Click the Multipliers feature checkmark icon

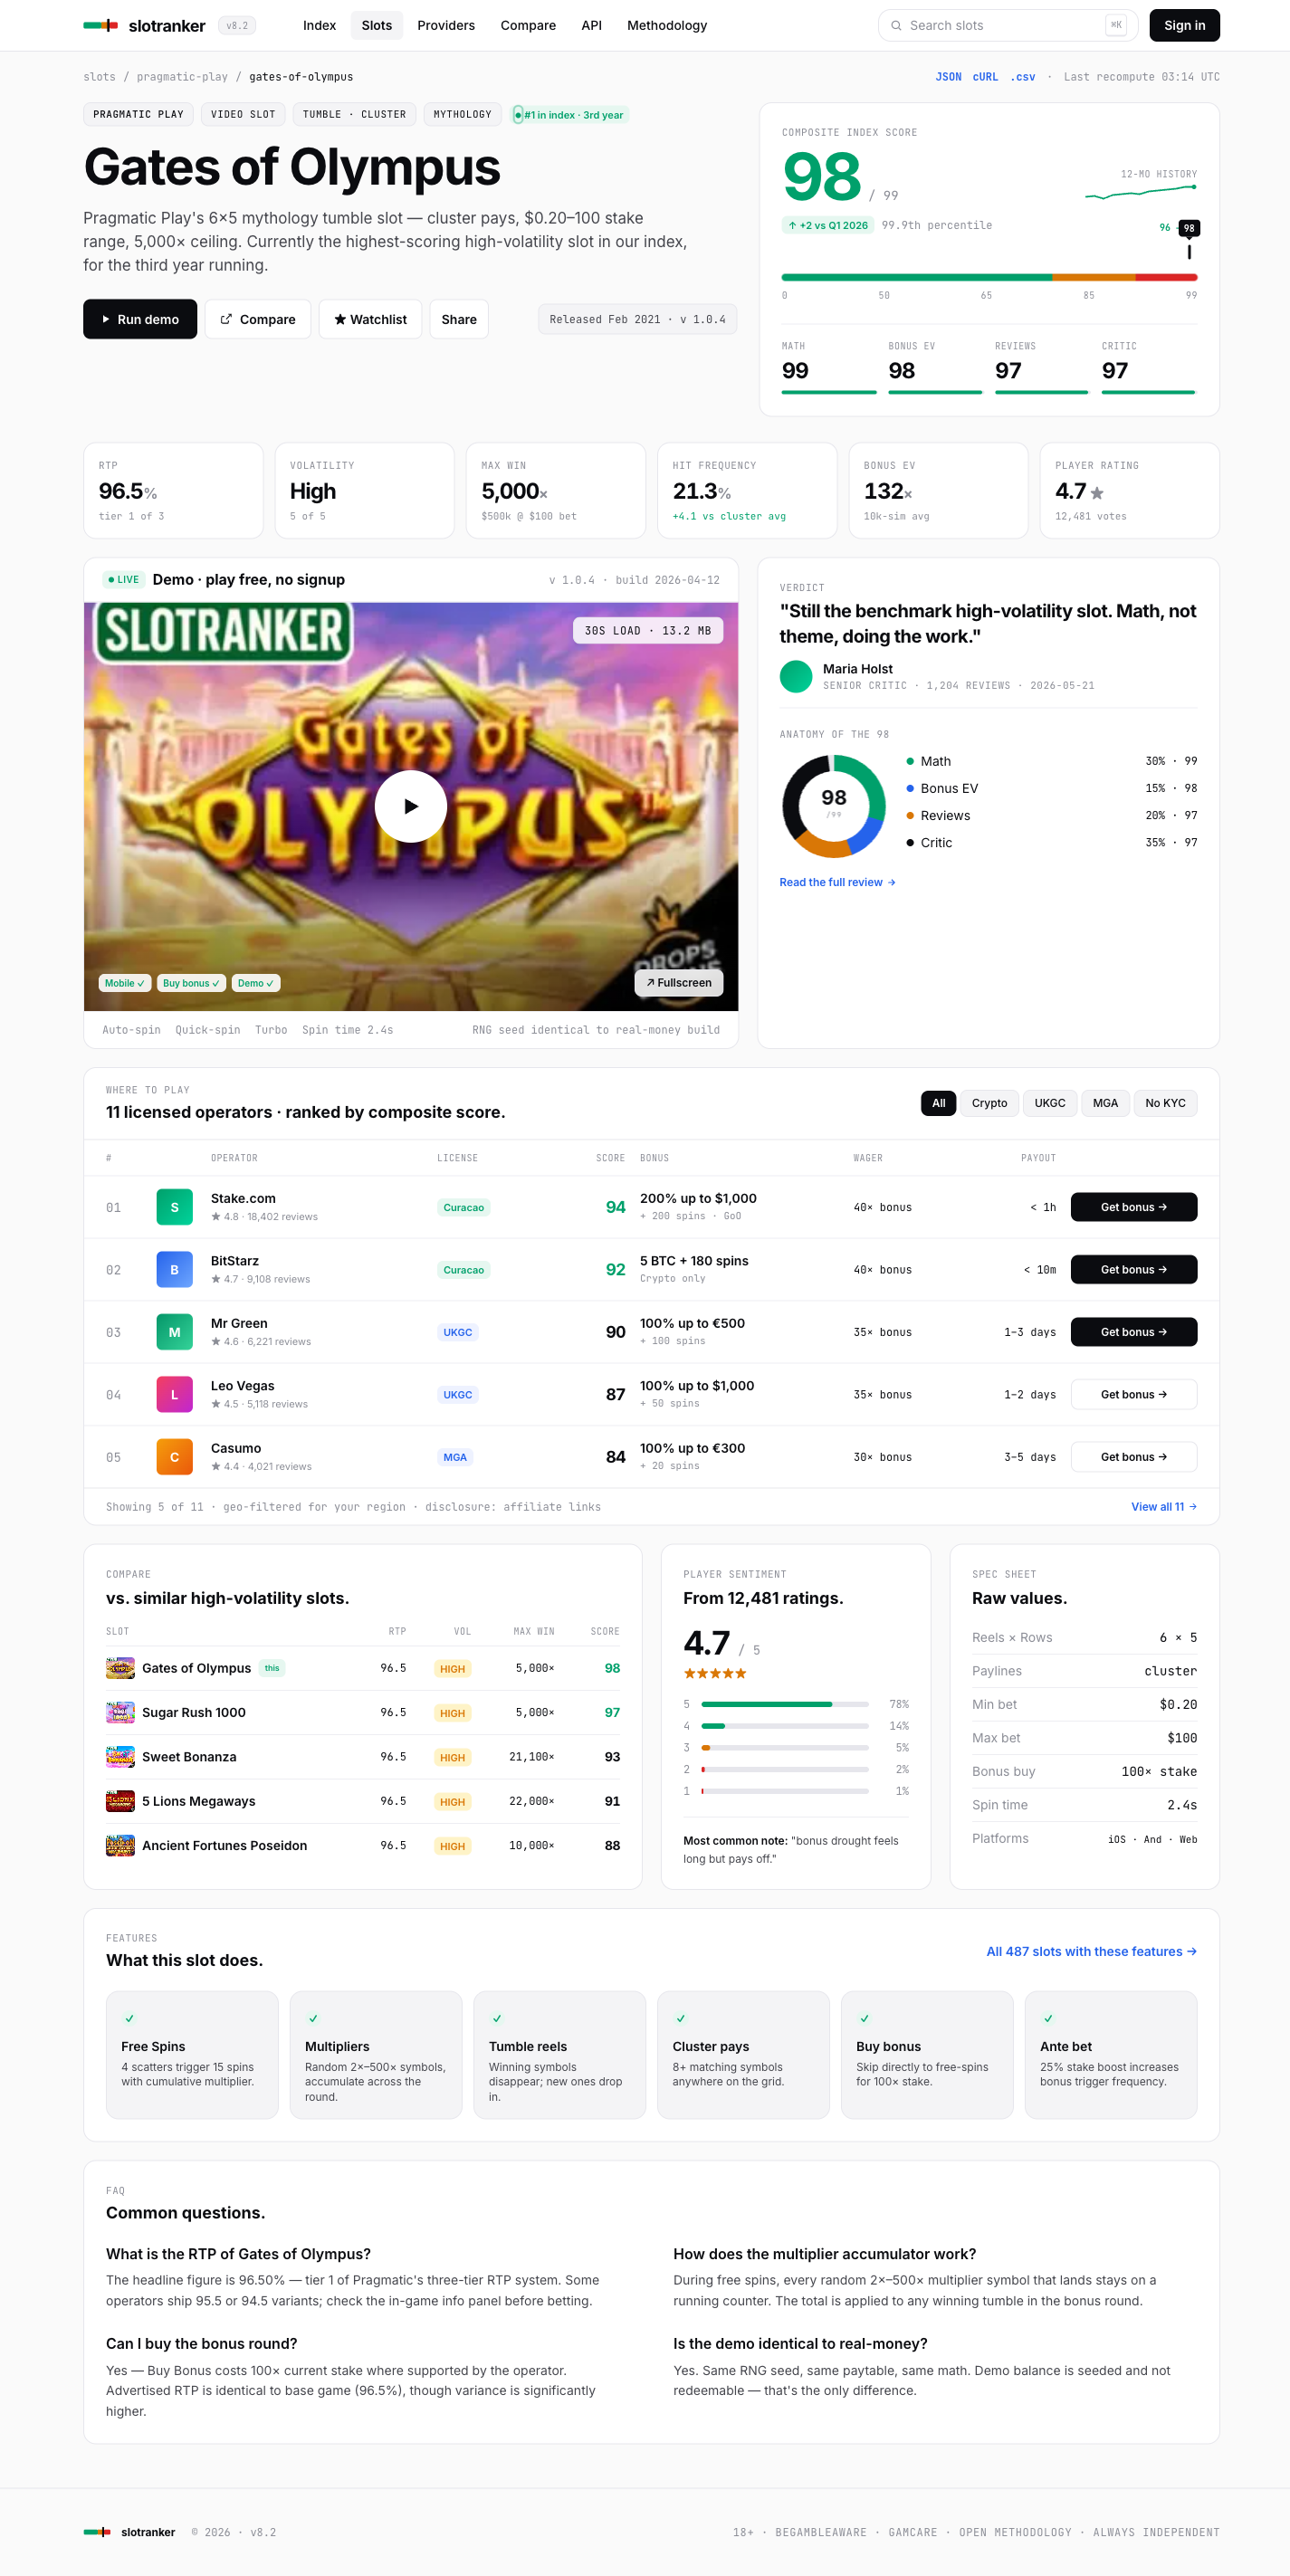313,2019
